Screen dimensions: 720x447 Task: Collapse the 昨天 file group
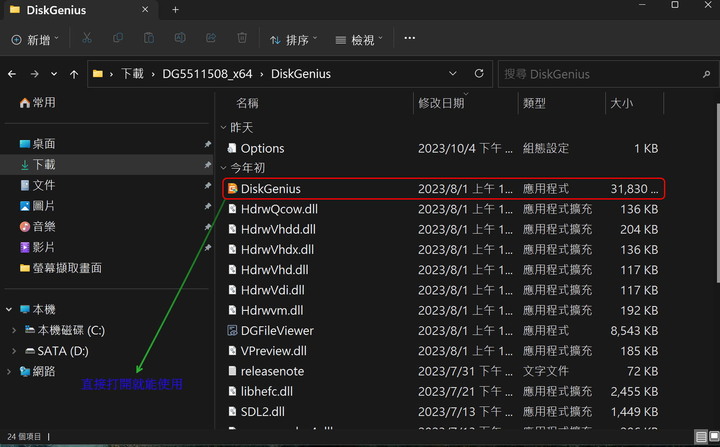[x=224, y=127]
